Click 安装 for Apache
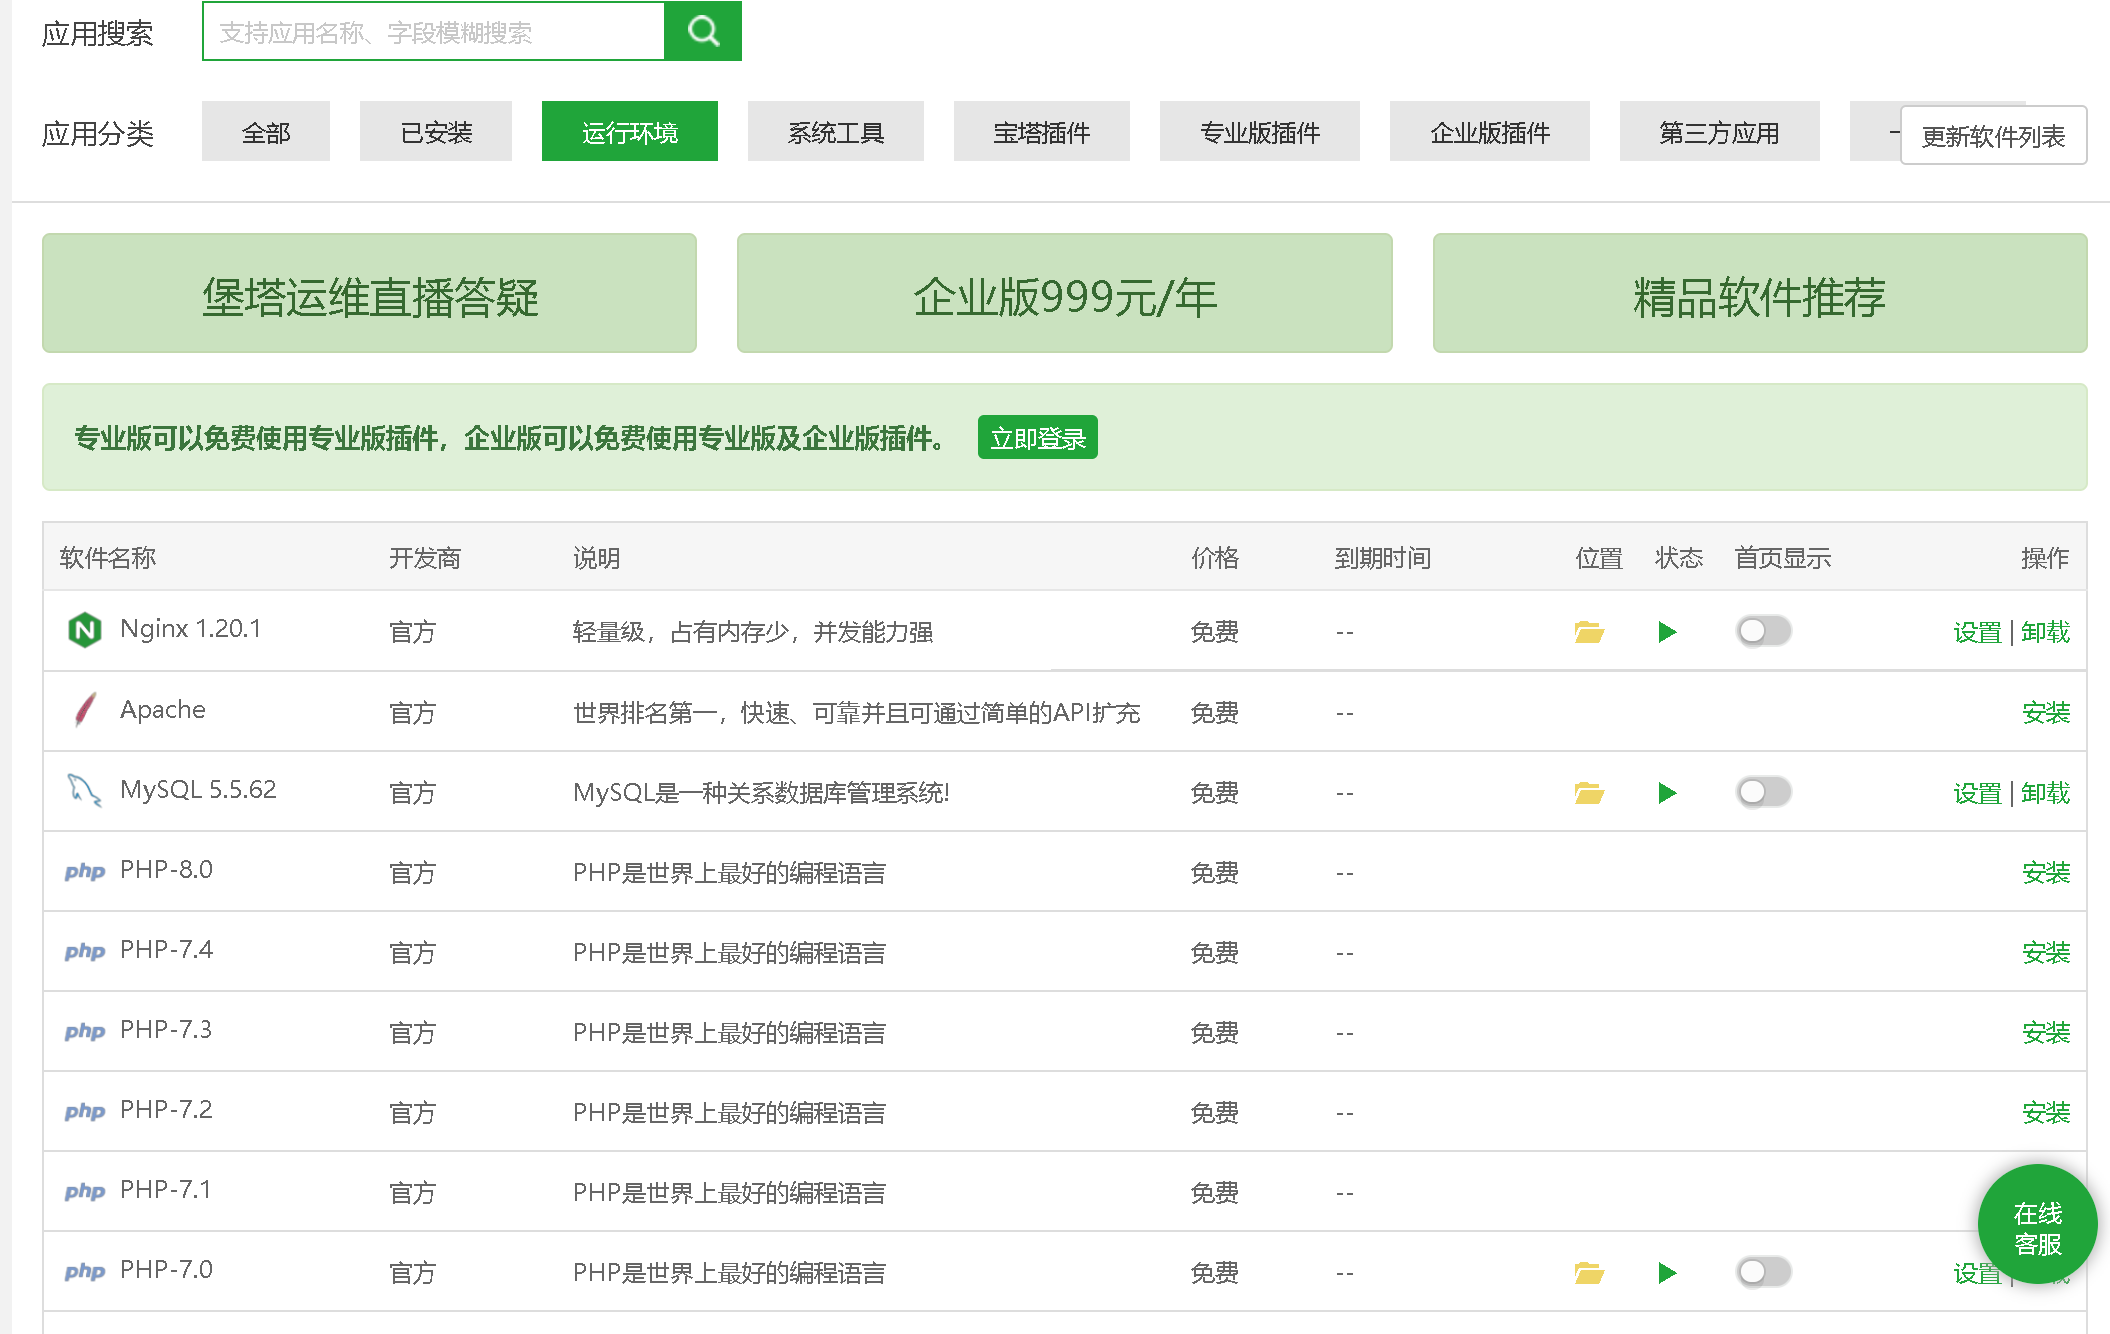 tap(2046, 712)
